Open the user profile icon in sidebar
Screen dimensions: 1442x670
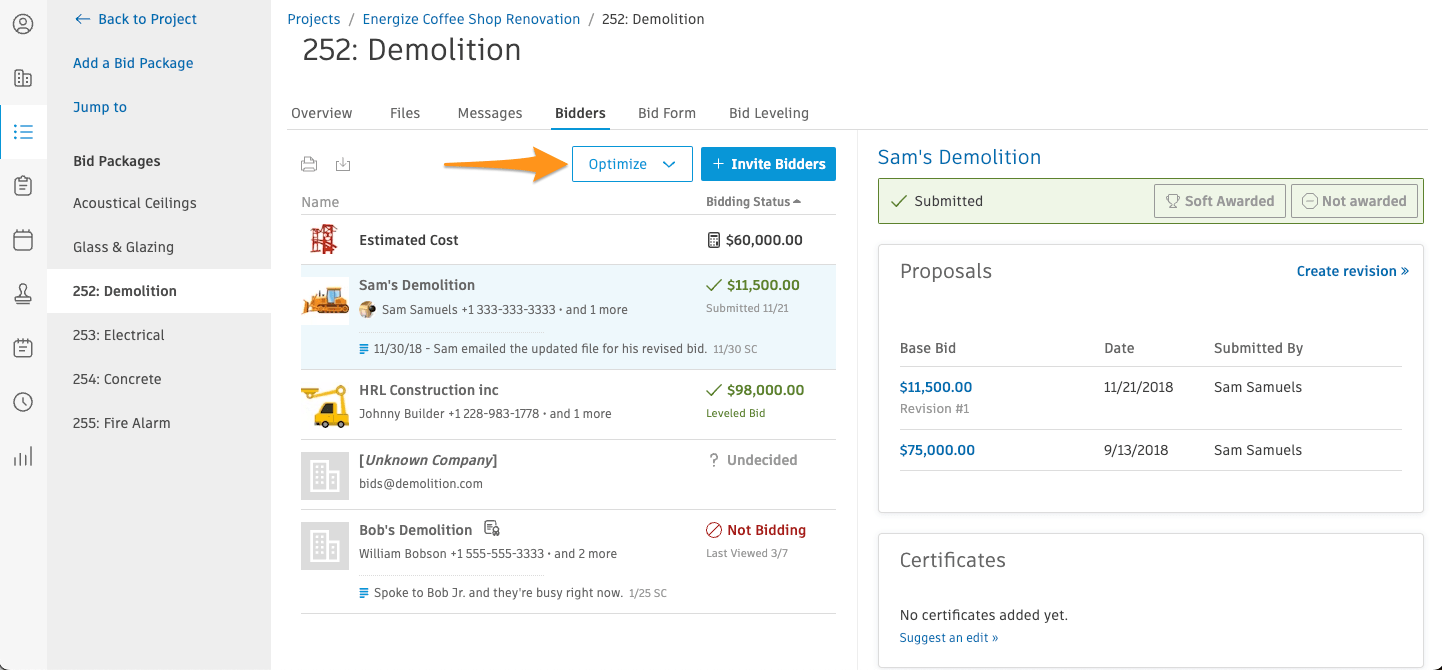[x=23, y=24]
